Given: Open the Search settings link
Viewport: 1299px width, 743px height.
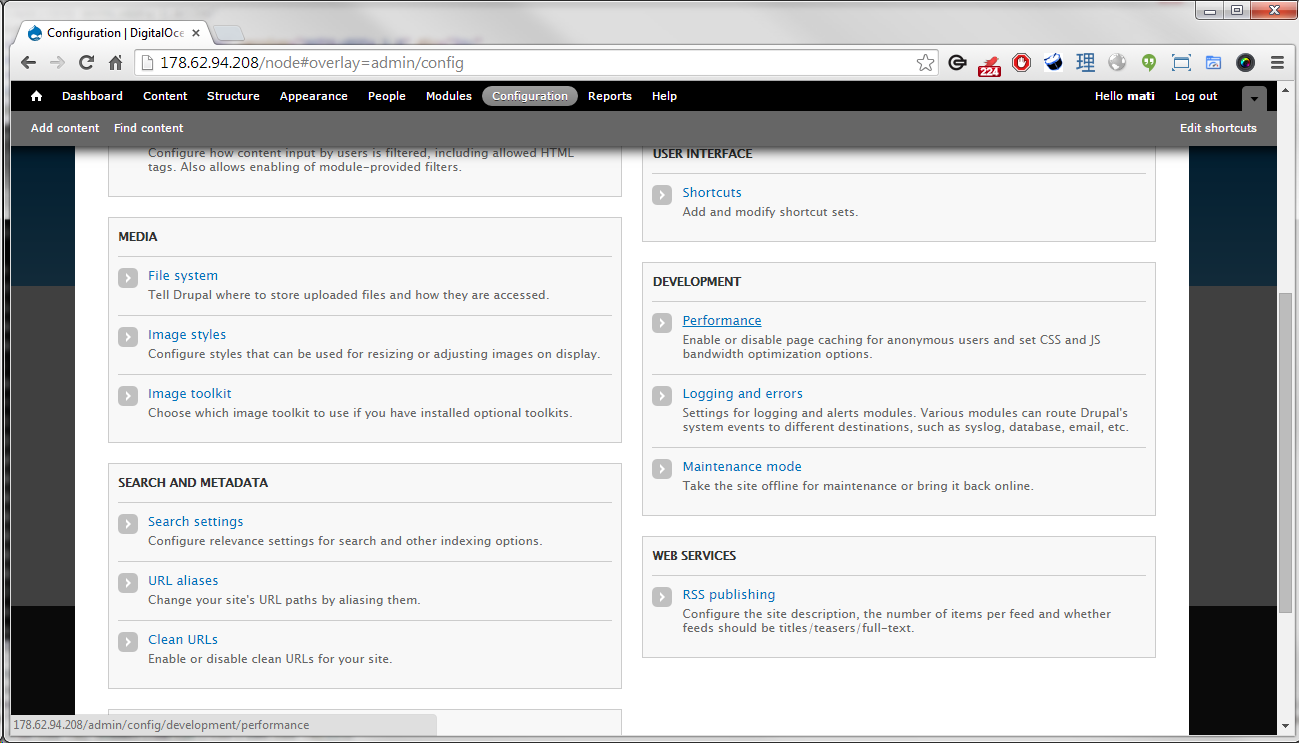Looking at the screenshot, I should coord(196,522).
